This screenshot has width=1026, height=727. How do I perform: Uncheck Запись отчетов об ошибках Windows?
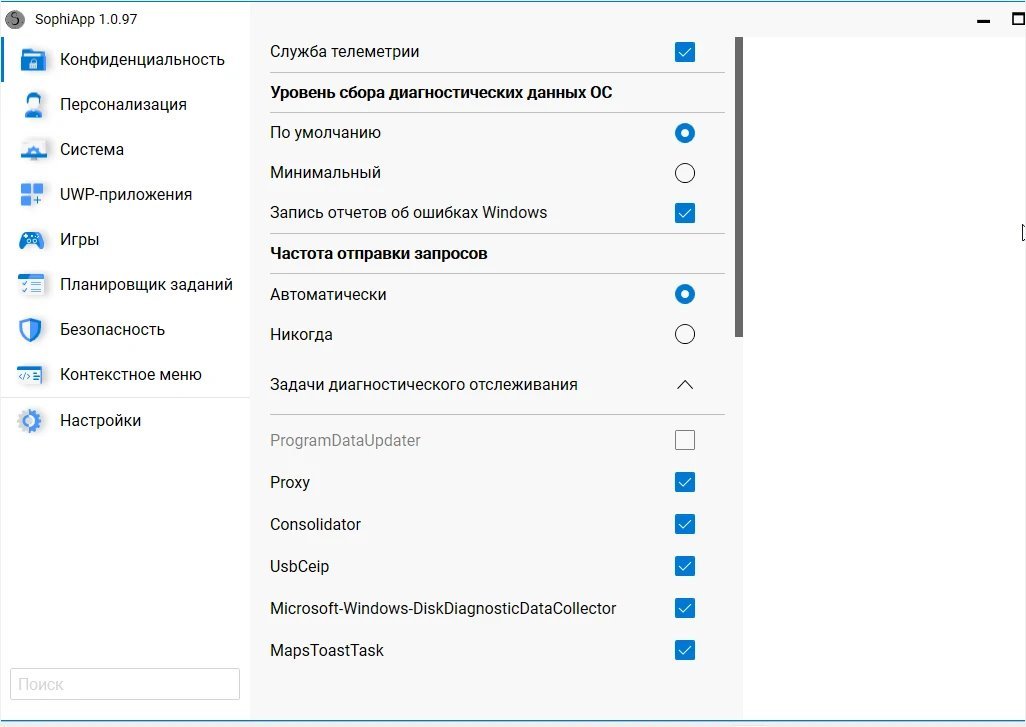(685, 213)
